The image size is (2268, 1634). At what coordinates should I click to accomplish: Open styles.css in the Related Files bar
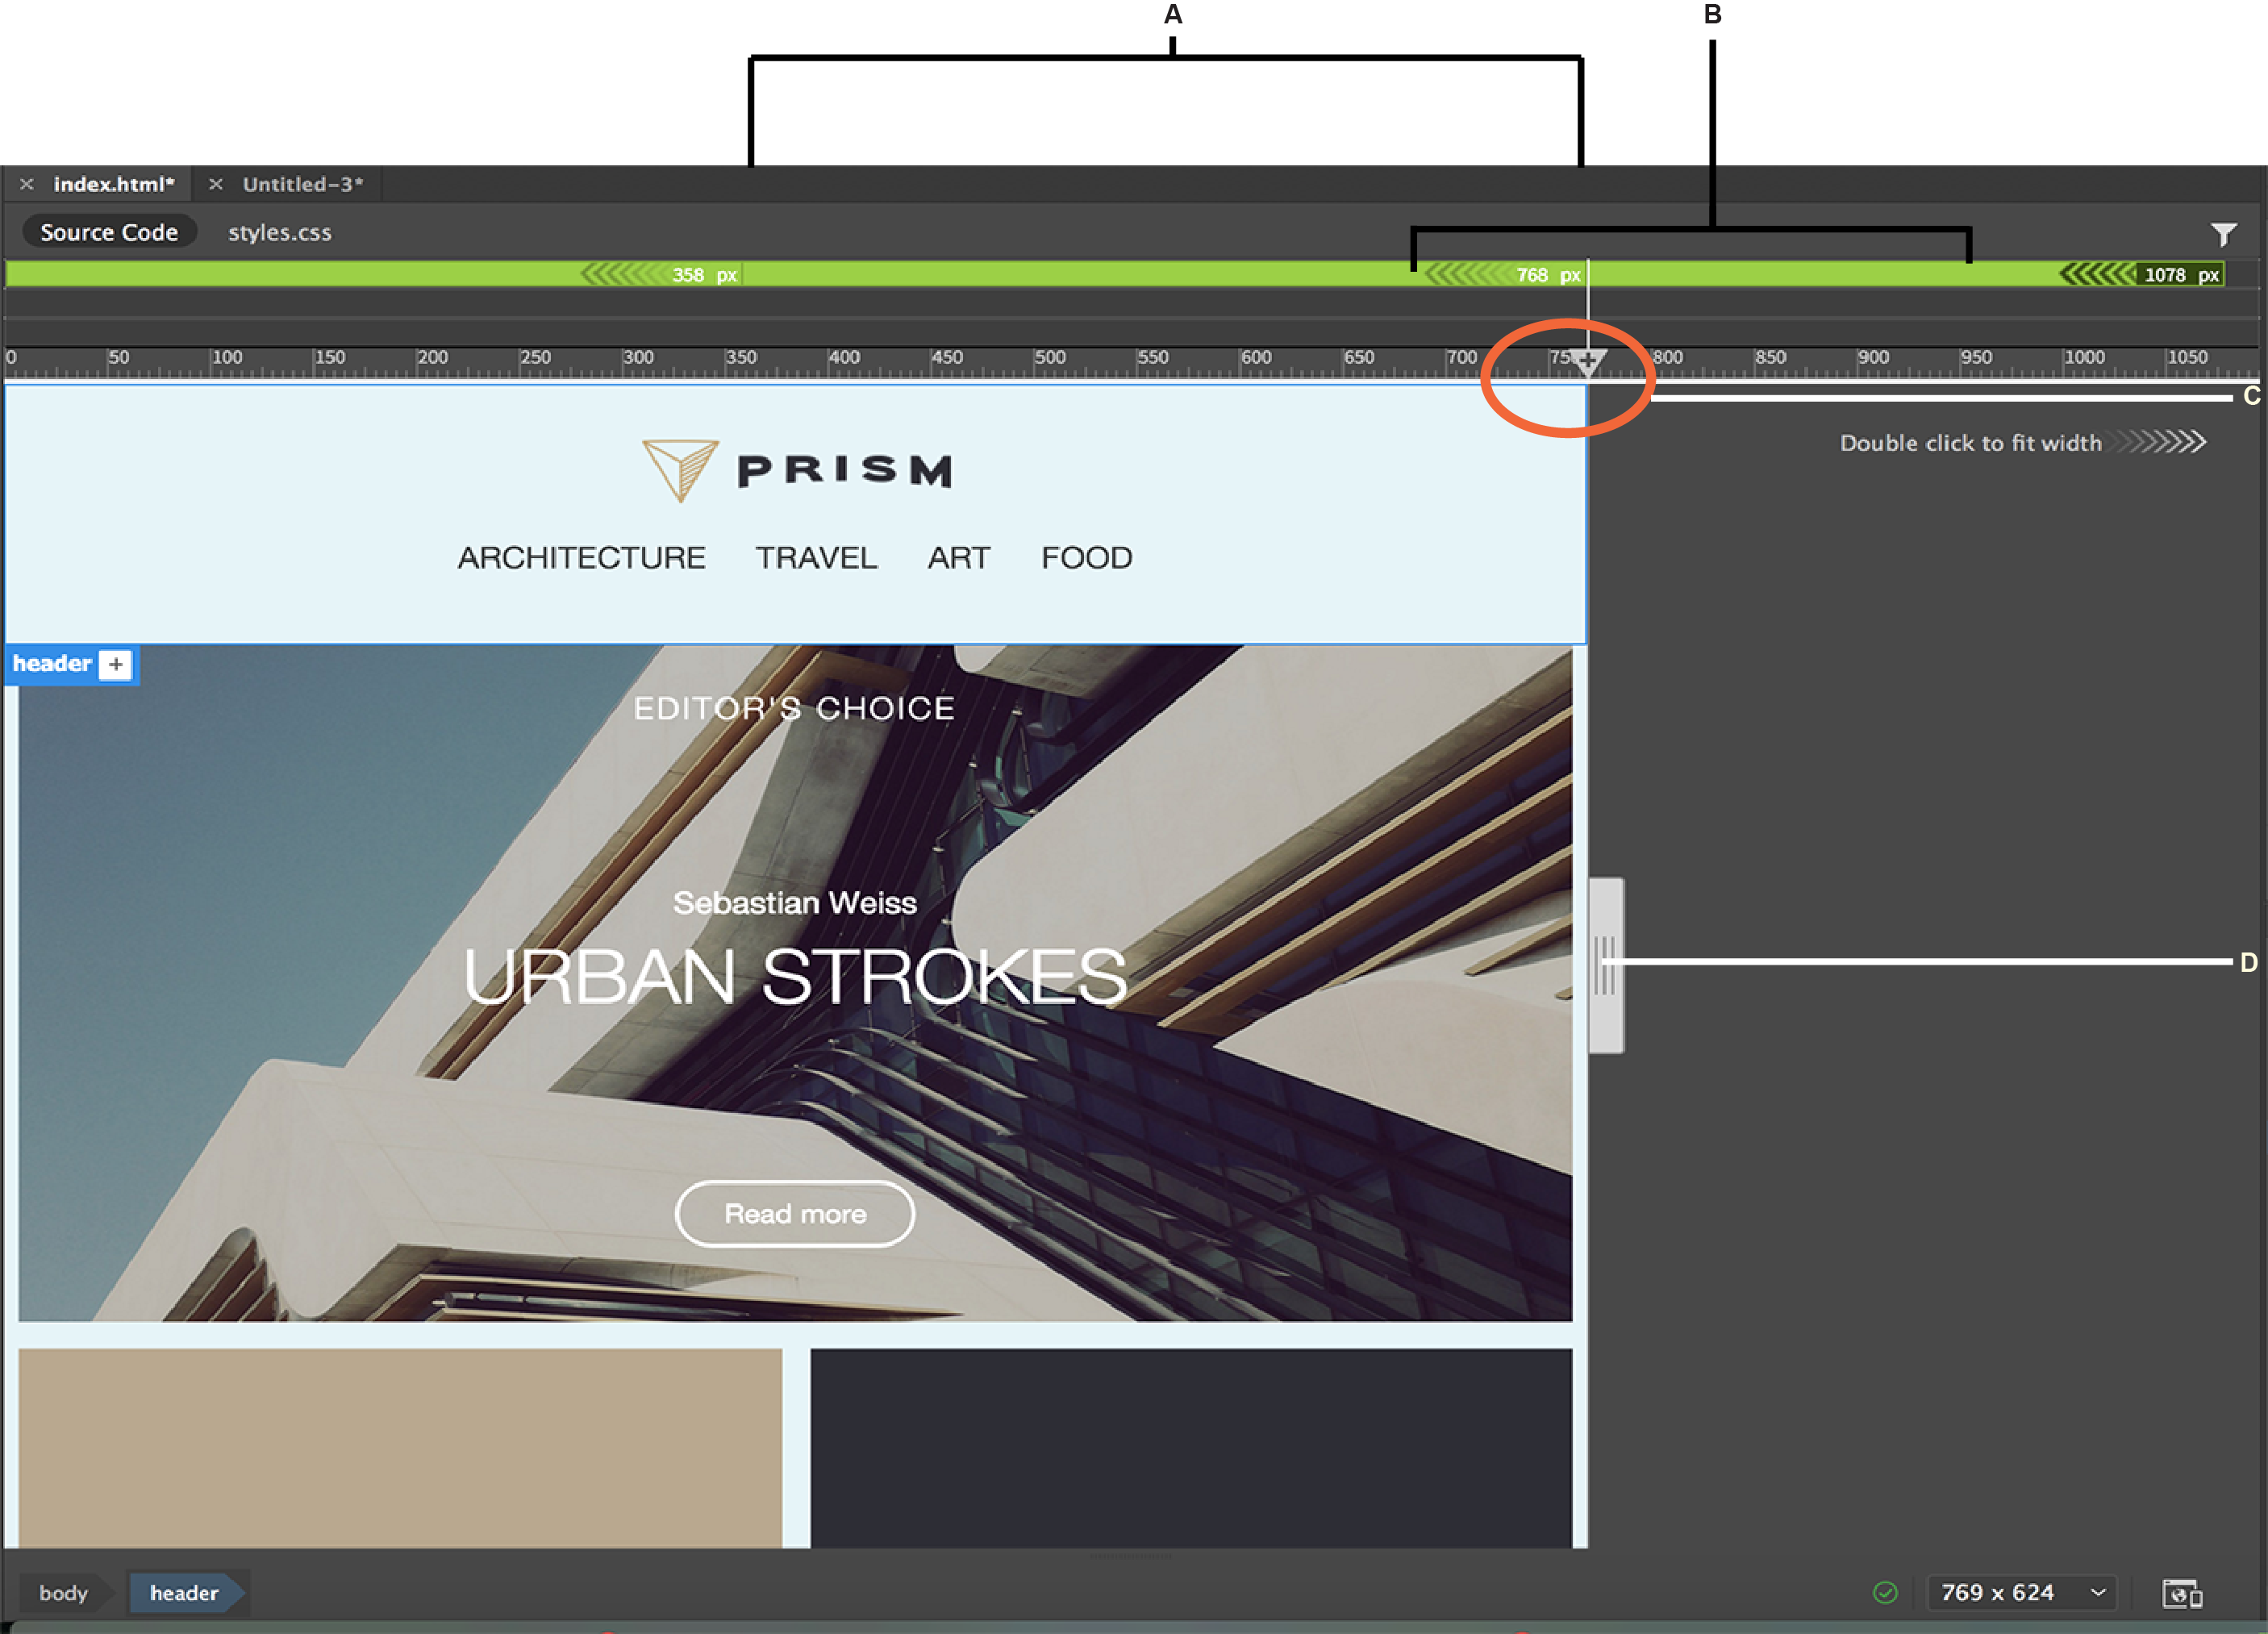point(279,232)
